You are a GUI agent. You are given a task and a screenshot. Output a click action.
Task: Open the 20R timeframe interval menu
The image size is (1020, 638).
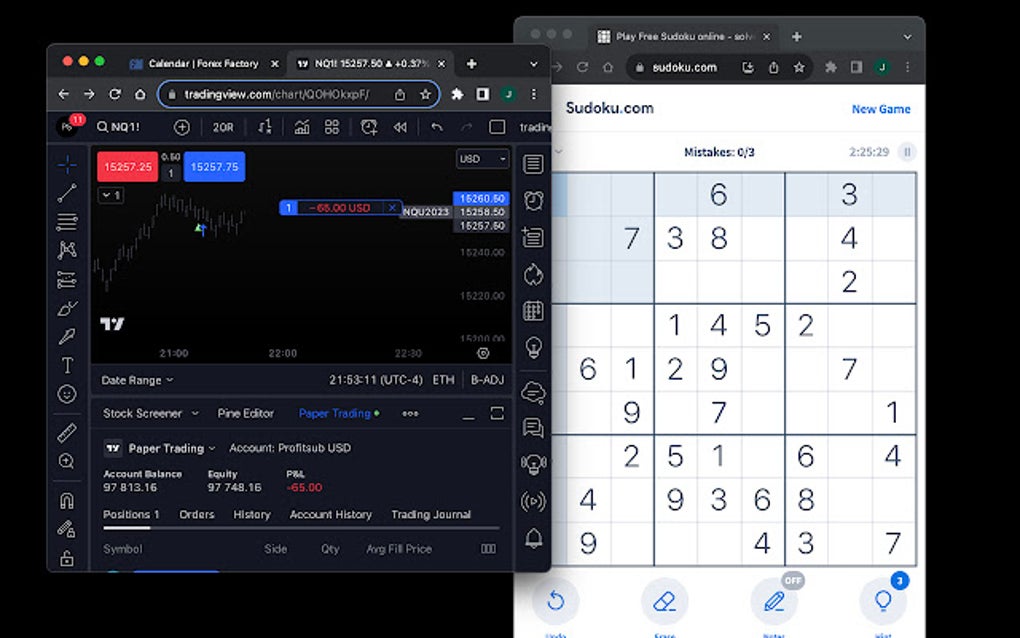coord(223,127)
